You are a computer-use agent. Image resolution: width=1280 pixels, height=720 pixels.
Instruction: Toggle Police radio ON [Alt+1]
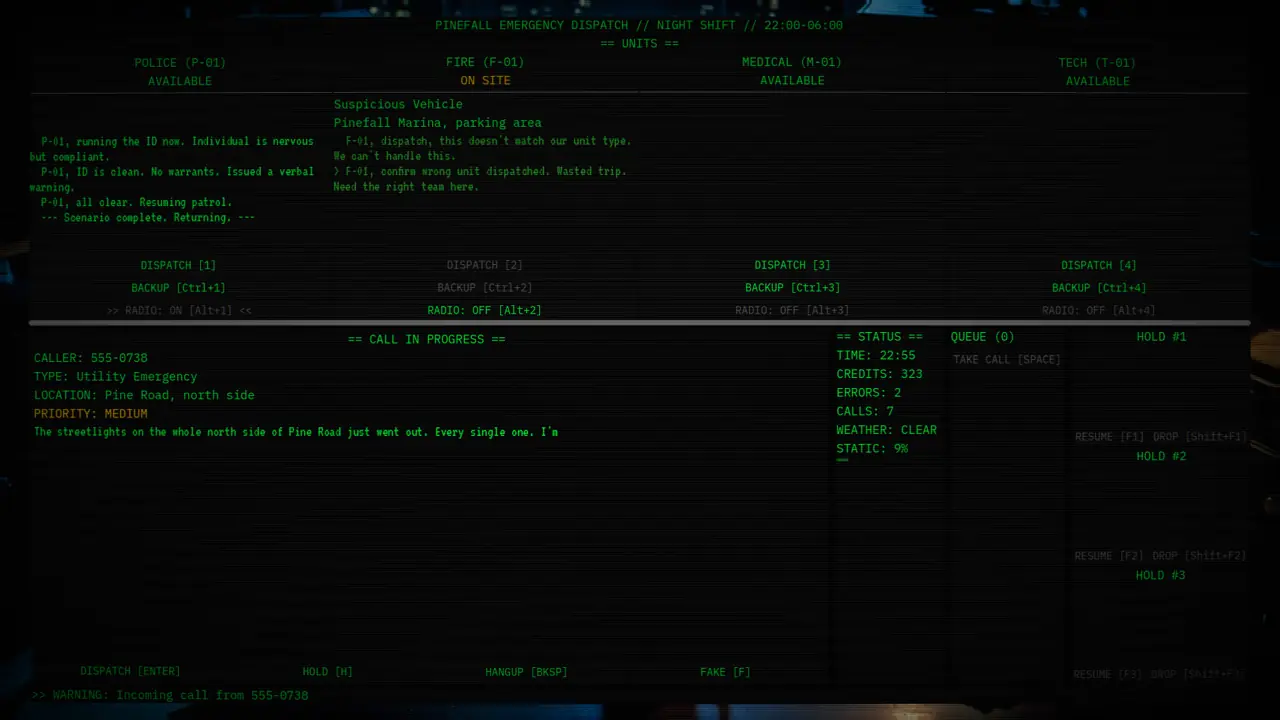(x=179, y=311)
